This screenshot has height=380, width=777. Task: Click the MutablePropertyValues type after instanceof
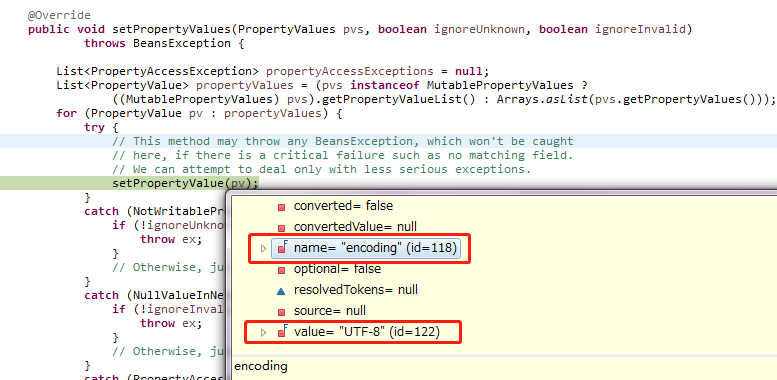[x=500, y=85]
